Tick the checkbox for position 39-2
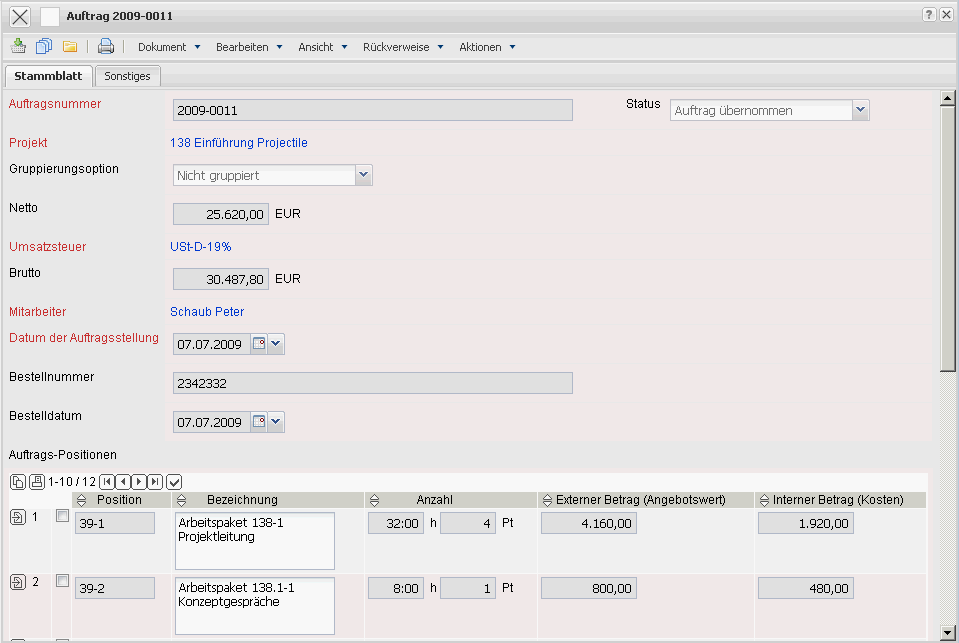 click(62, 581)
